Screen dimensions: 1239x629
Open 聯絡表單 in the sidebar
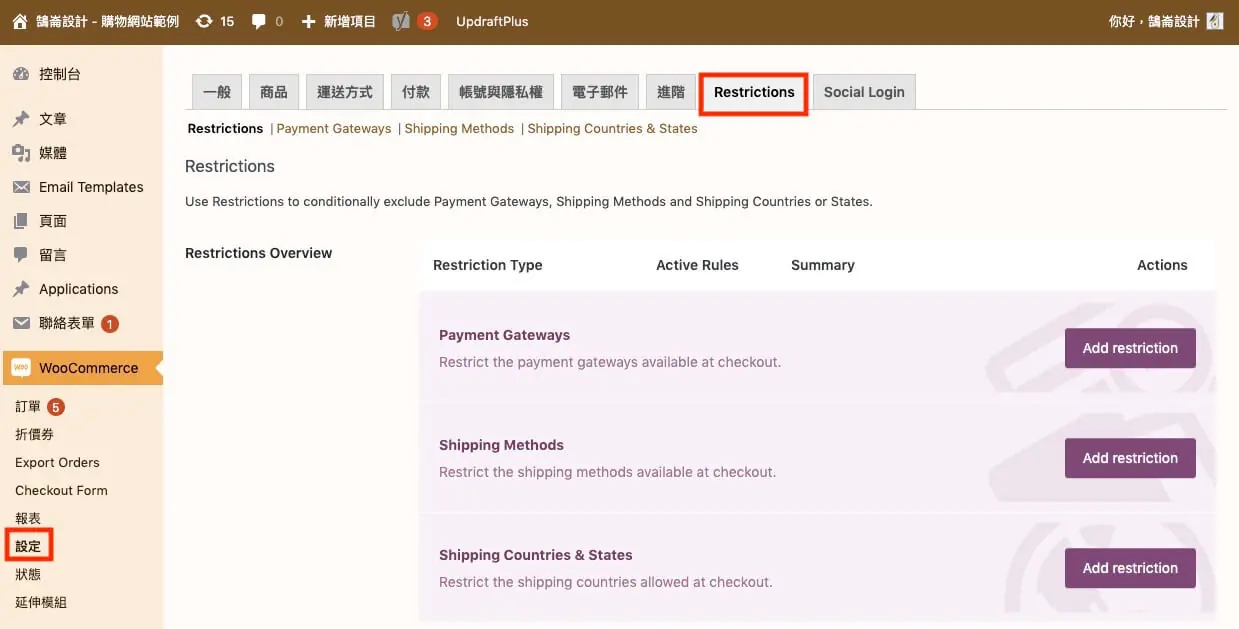pyautogui.click(x=67, y=323)
